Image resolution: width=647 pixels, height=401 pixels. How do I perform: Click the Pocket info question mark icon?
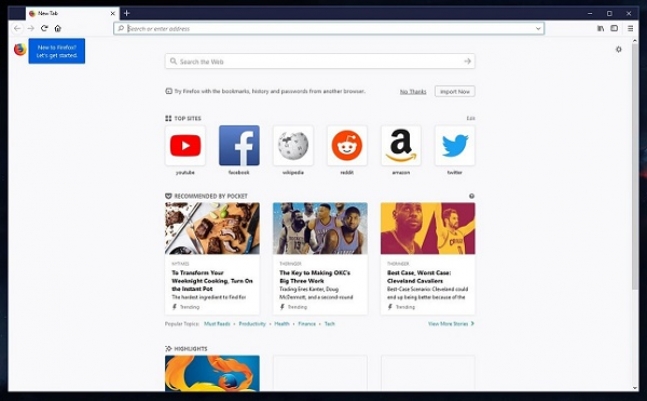(x=472, y=196)
